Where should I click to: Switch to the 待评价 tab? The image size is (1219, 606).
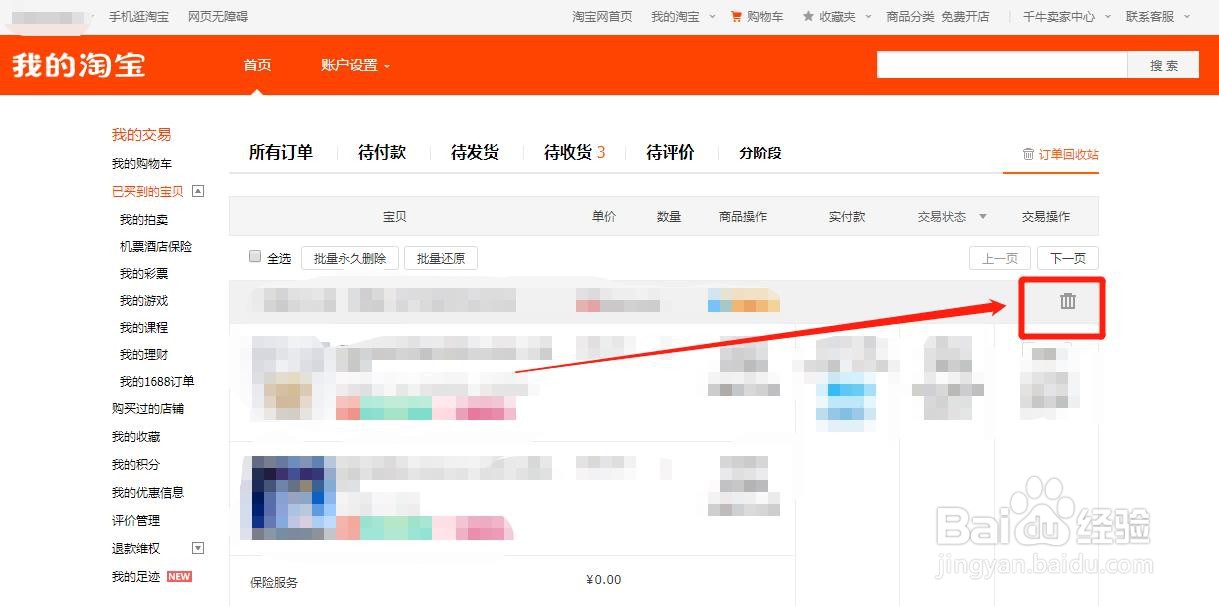click(670, 152)
